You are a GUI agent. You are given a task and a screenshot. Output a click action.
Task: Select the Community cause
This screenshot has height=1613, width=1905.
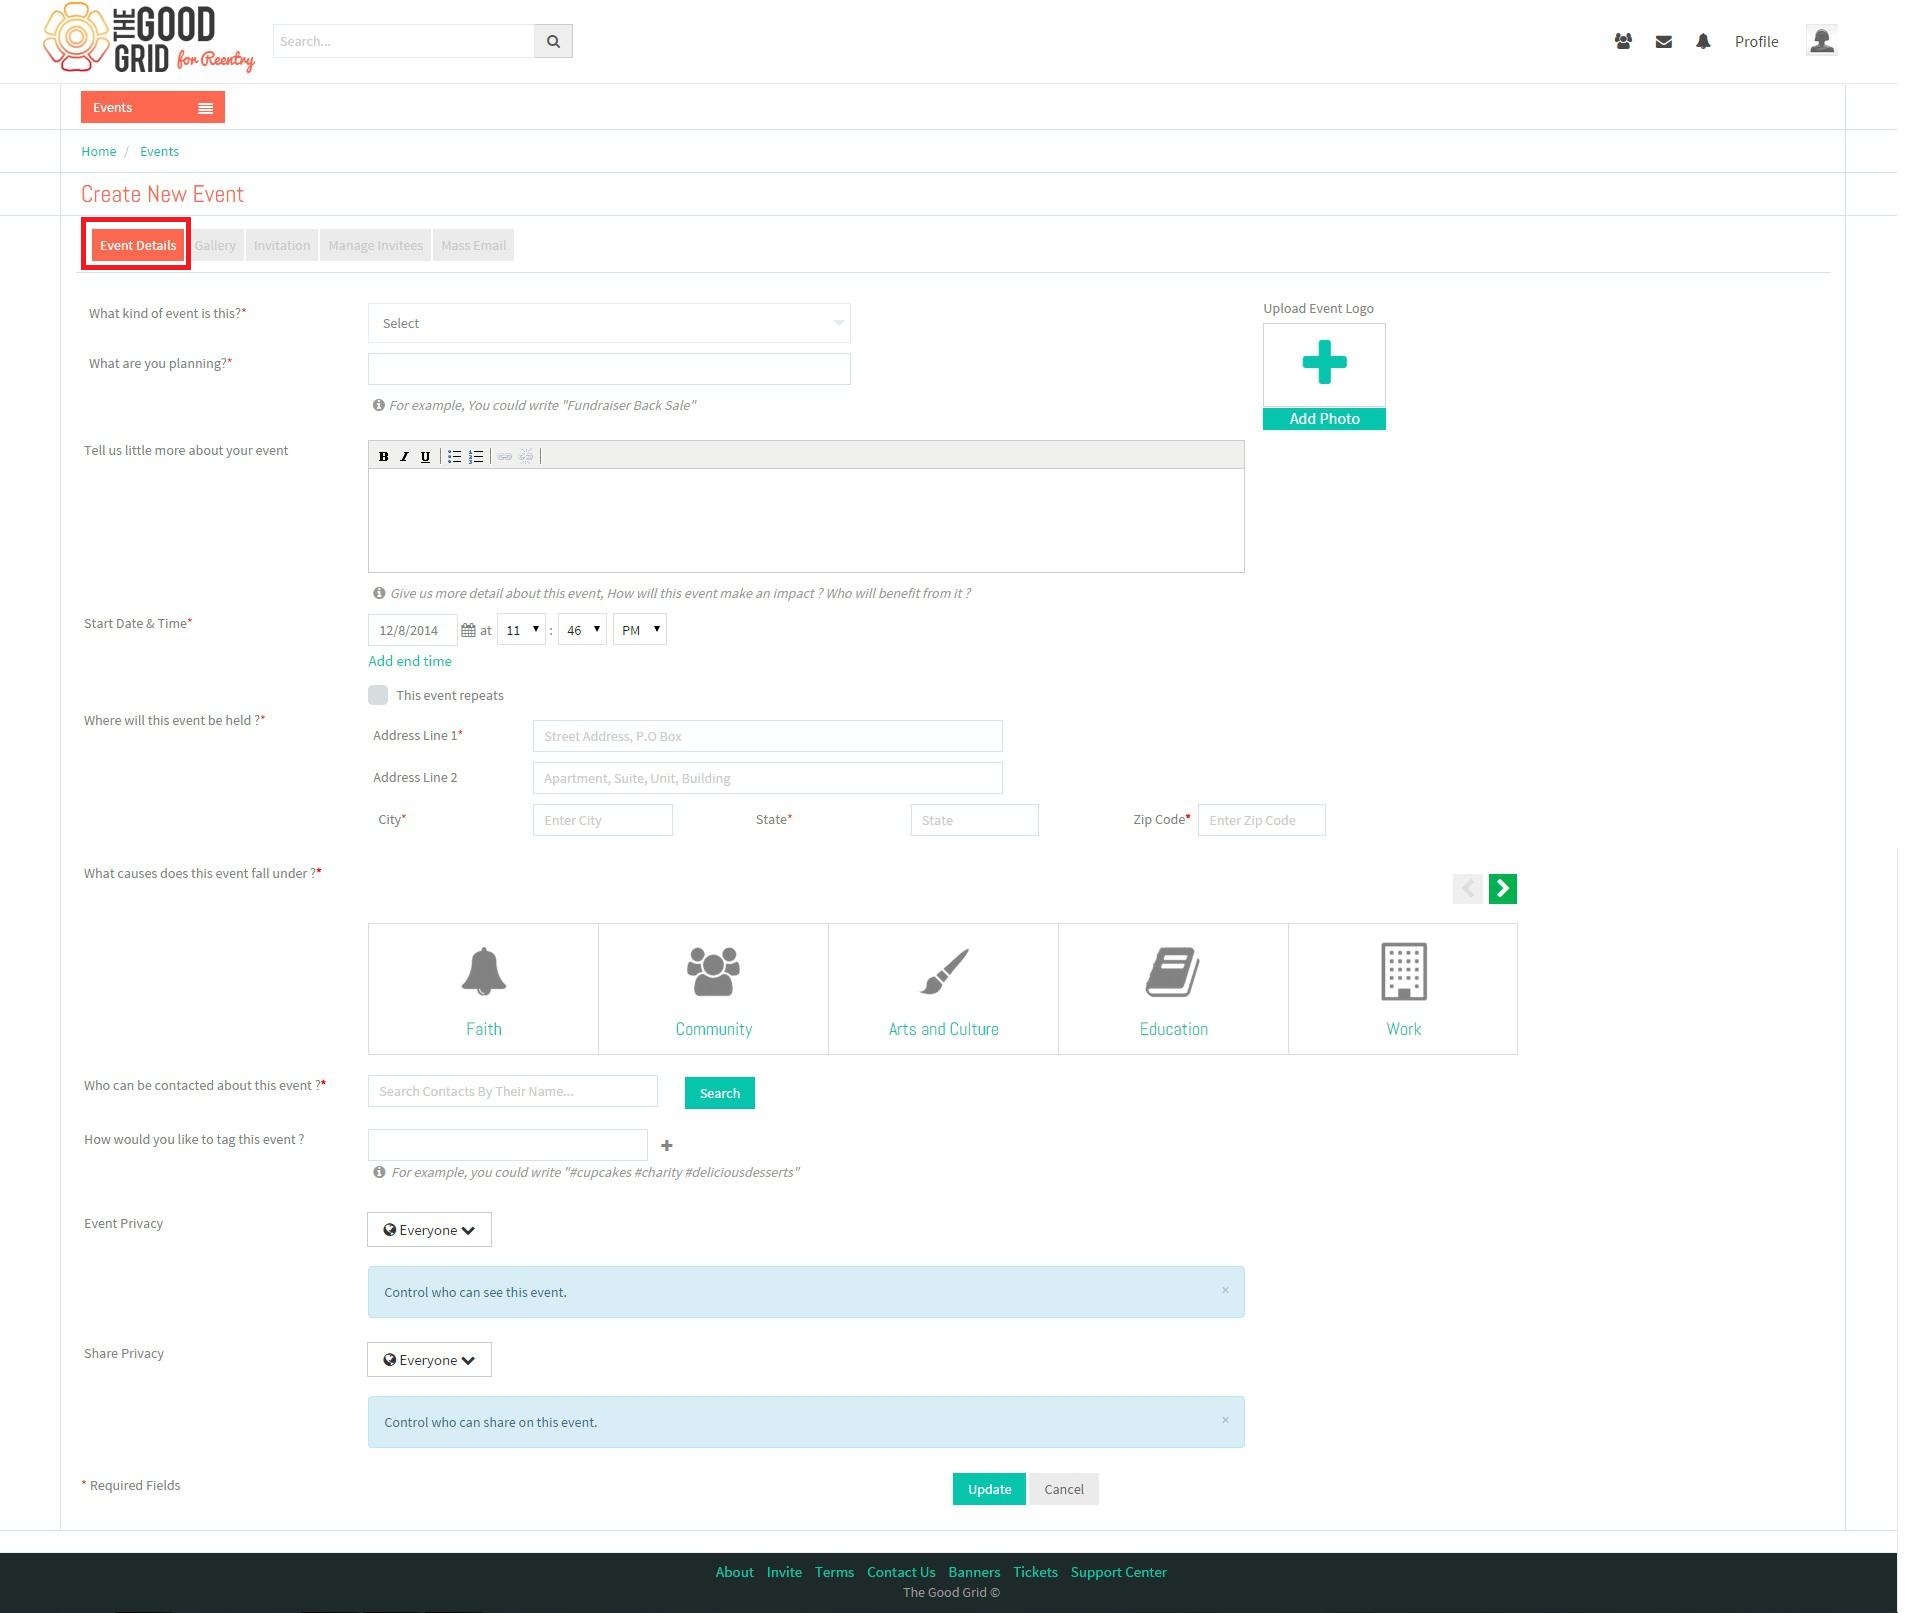tap(713, 989)
